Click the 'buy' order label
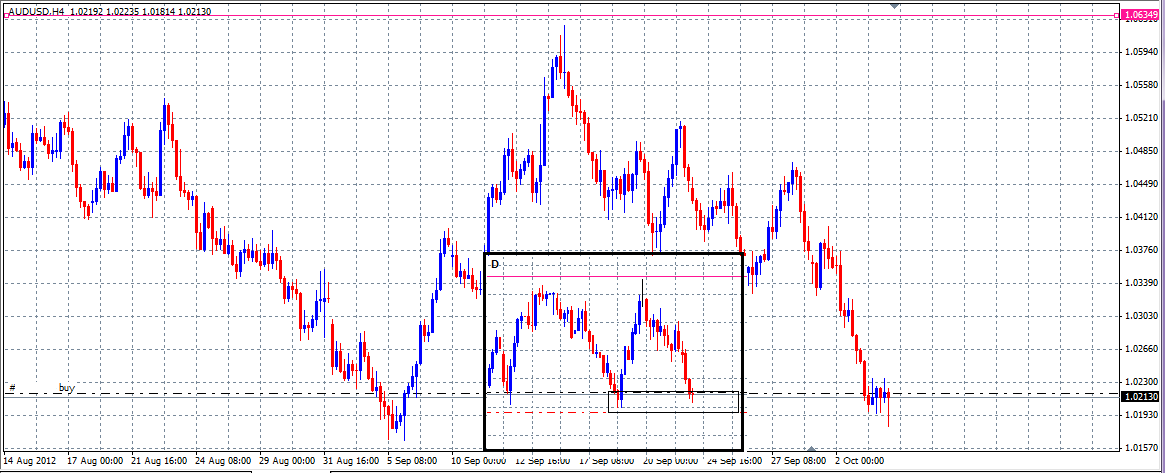Screen dimensions: 1165x473 (67, 387)
